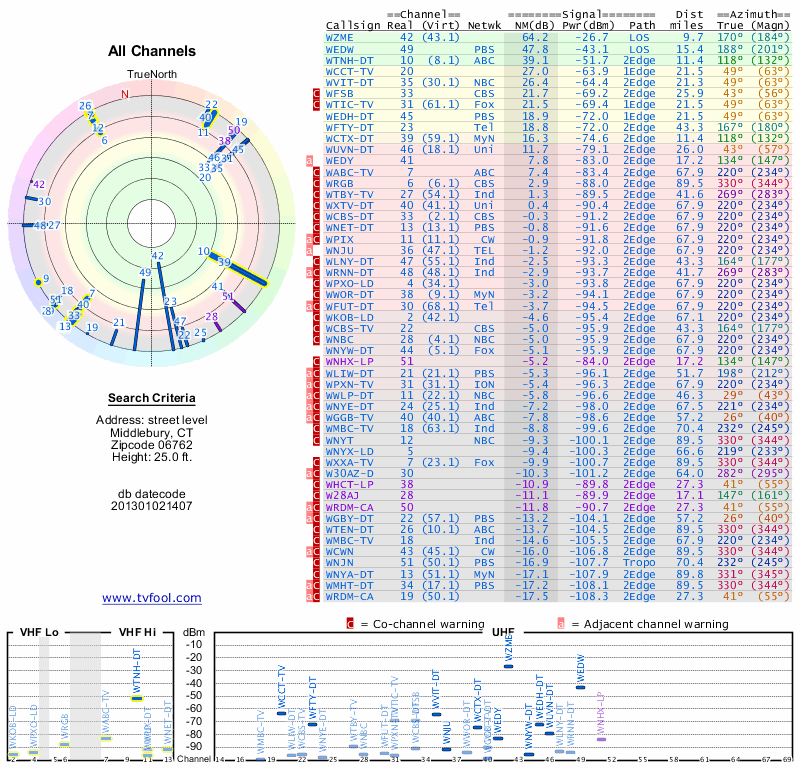Click channel 39 label on radar plot

tap(224, 262)
